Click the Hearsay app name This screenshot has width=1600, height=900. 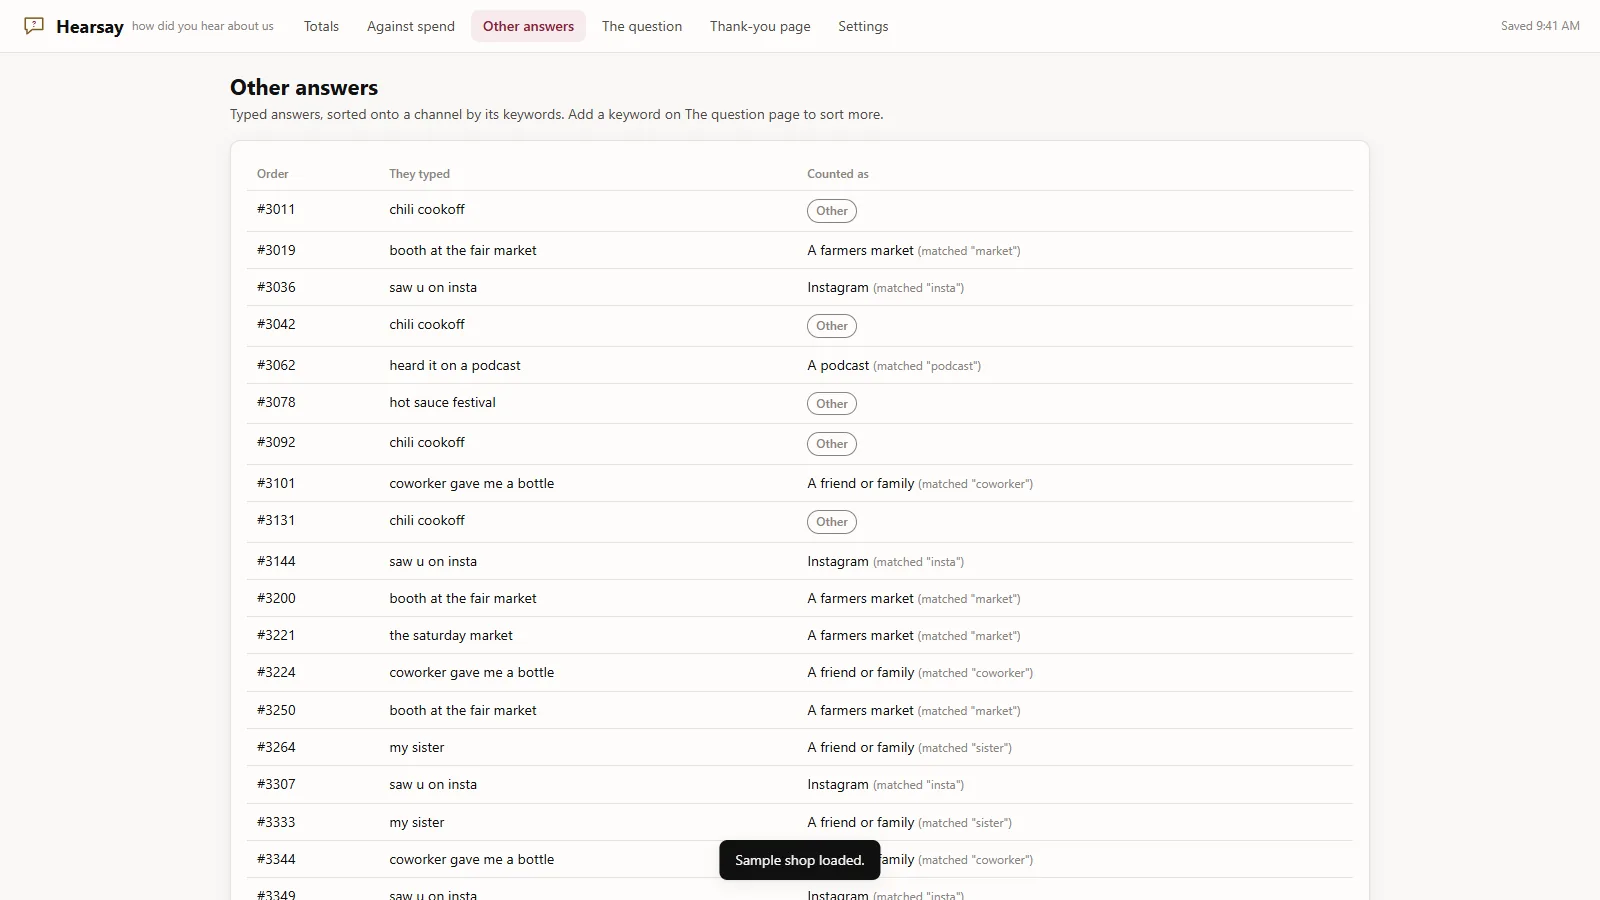[90, 27]
